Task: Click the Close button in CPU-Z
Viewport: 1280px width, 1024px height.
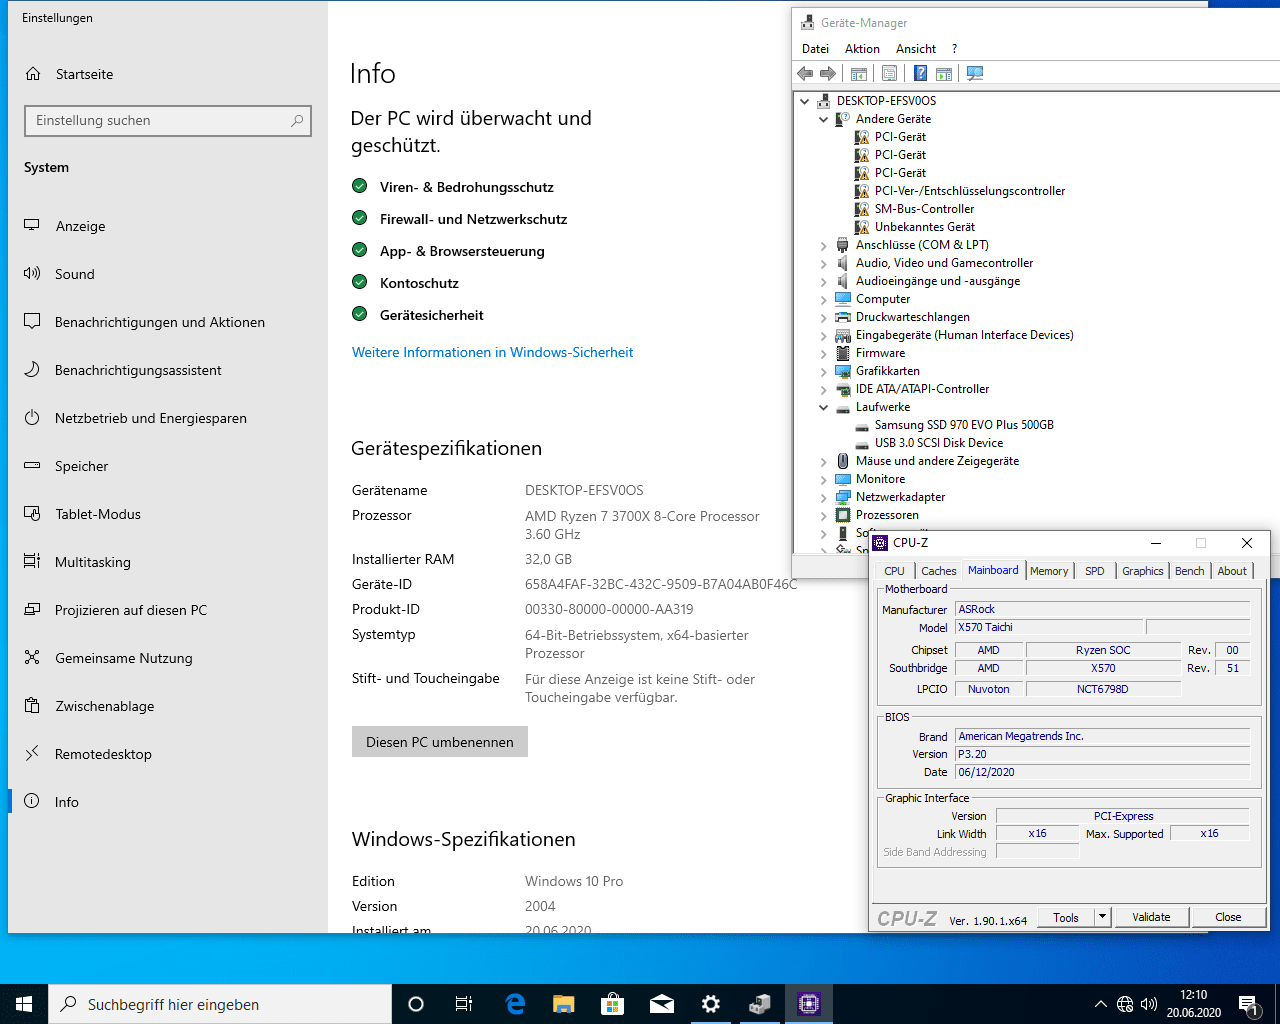Action: pyautogui.click(x=1228, y=917)
